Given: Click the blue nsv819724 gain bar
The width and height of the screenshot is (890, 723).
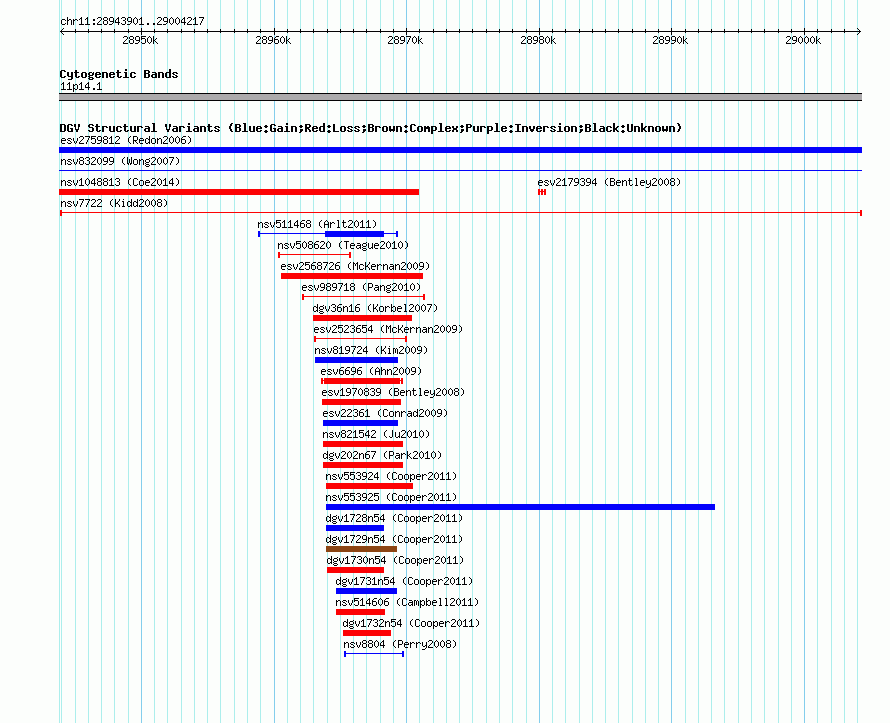Looking at the screenshot, I should point(356,360).
